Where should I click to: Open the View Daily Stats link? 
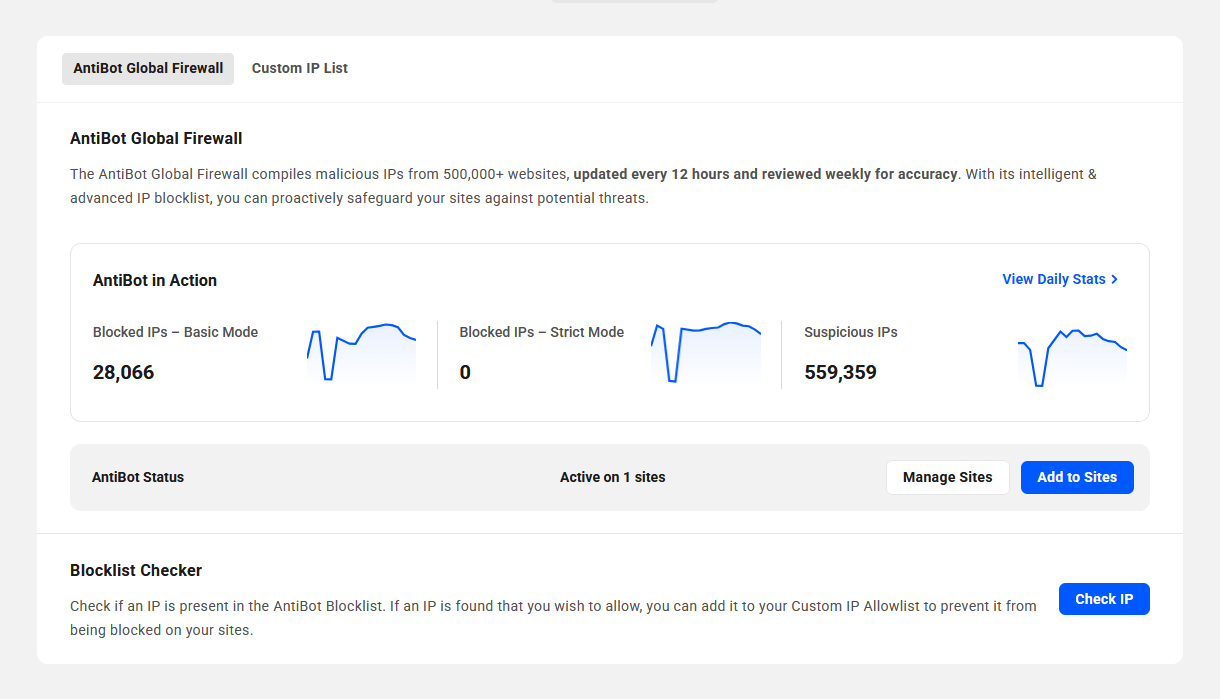pos(1053,279)
